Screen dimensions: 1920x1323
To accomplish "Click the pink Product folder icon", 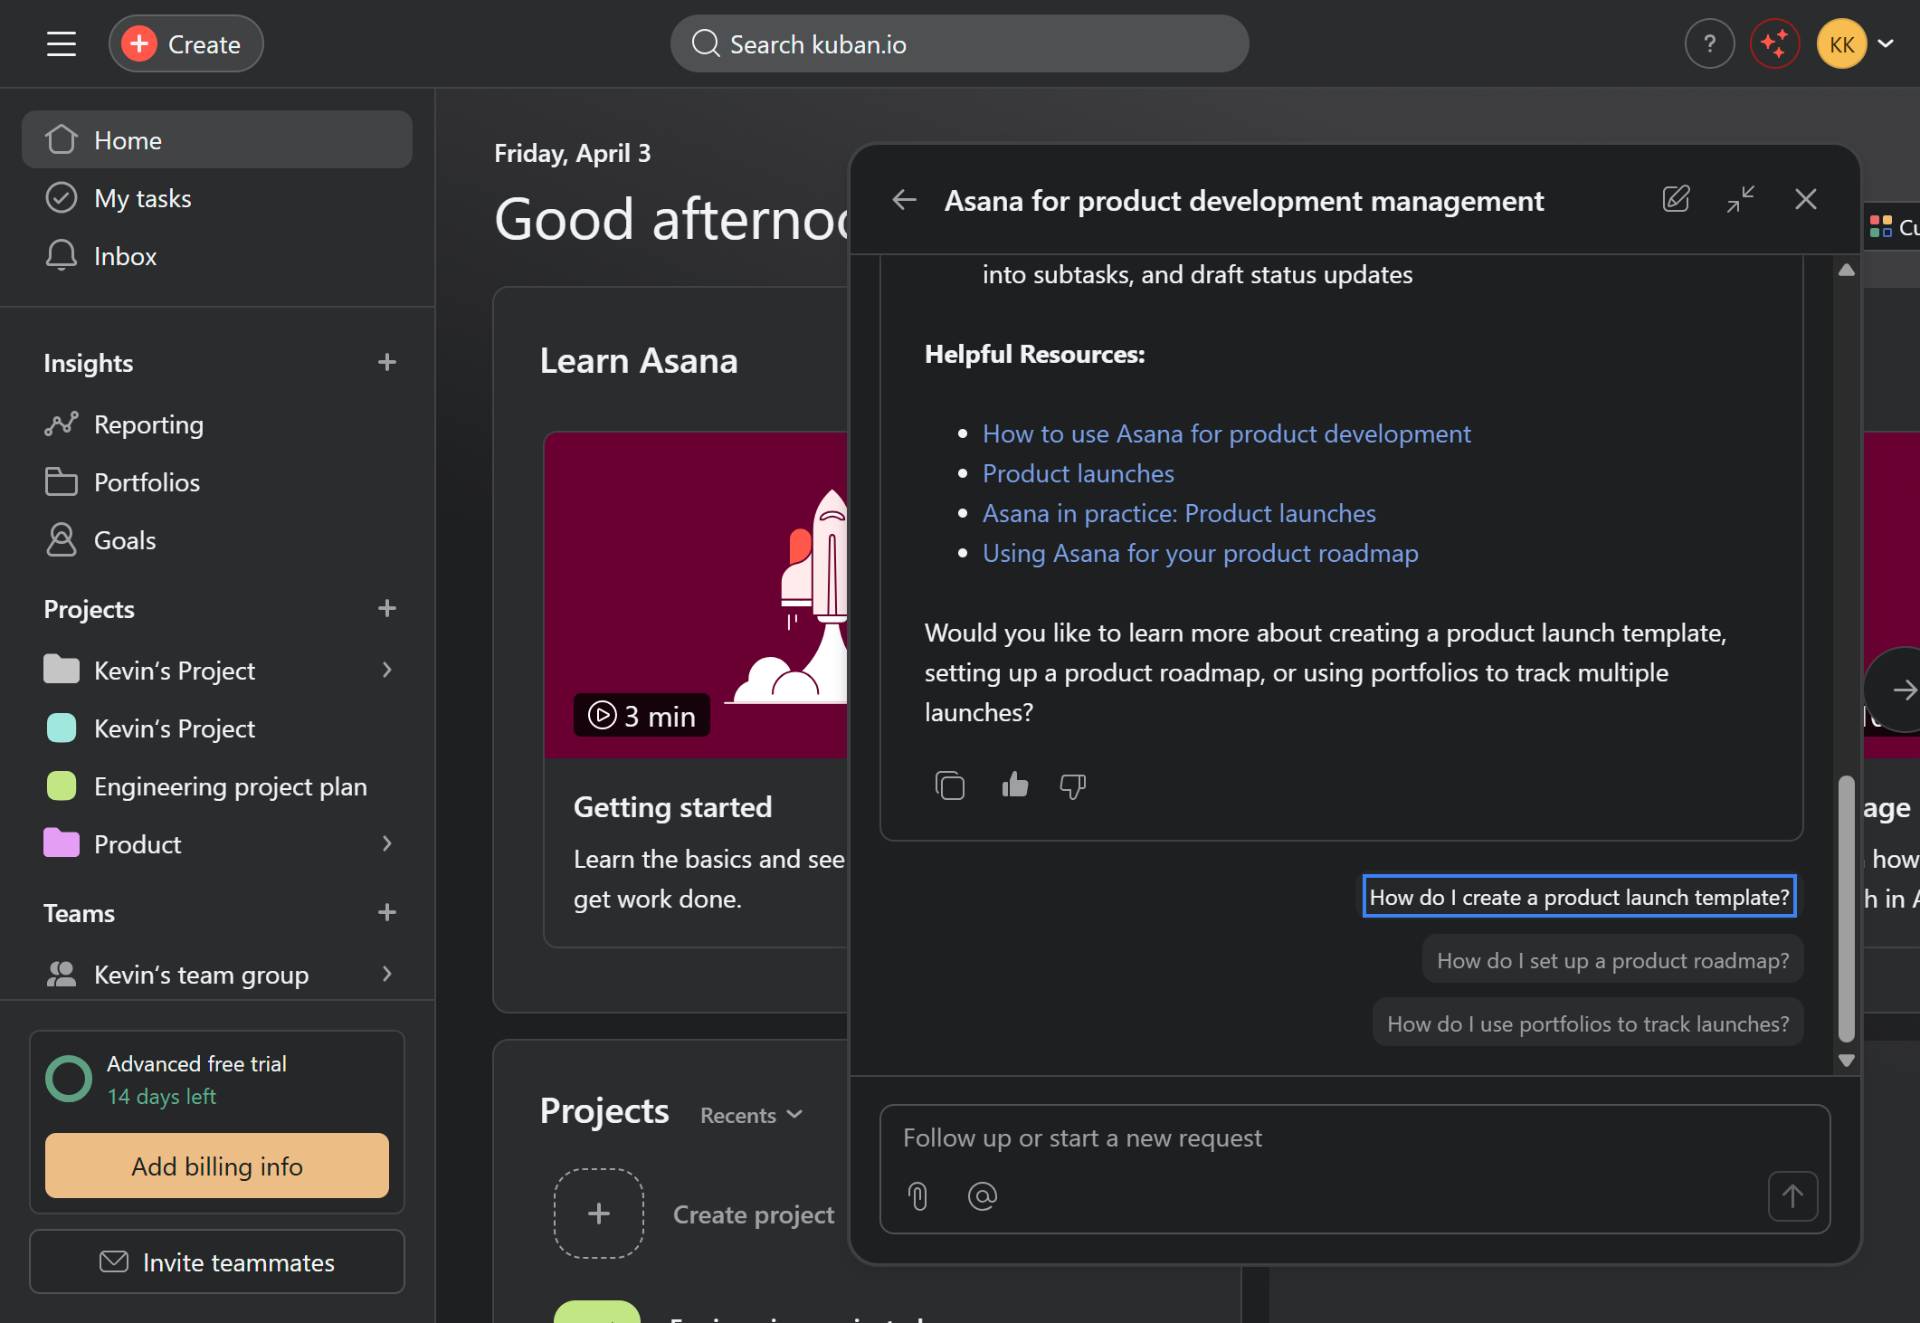I will pyautogui.click(x=61, y=844).
